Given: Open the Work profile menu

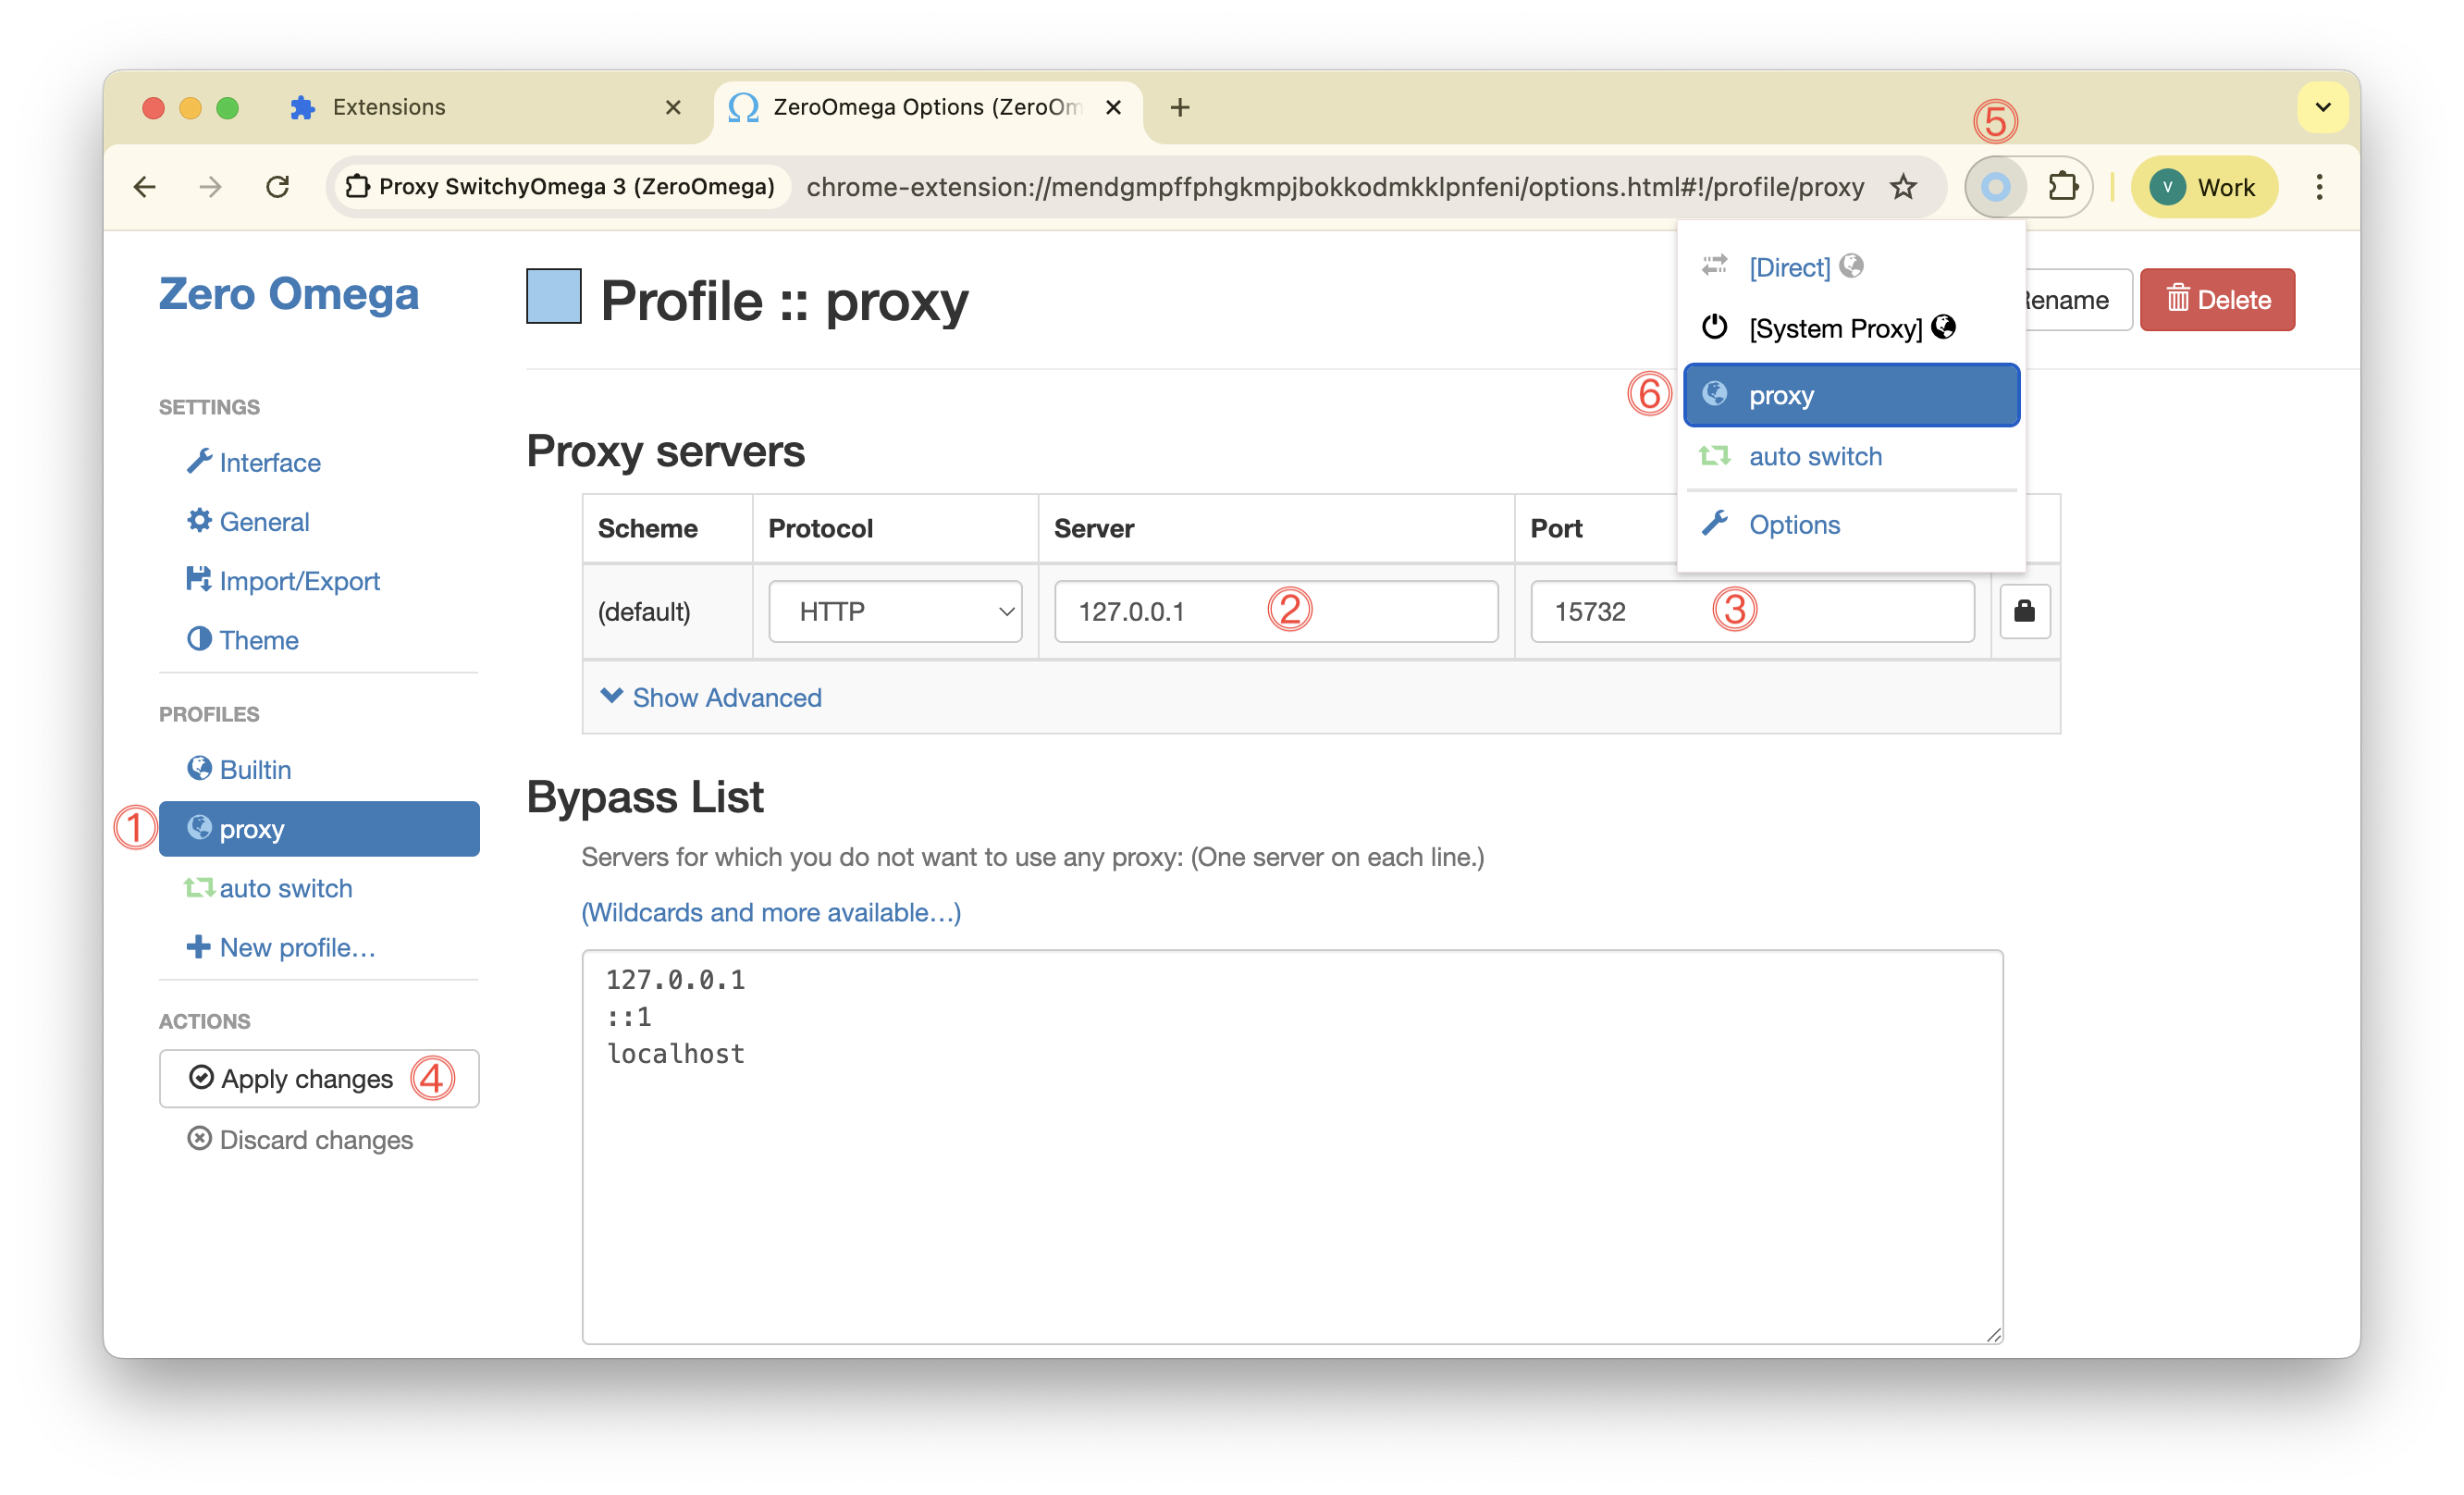Looking at the screenshot, I should coord(2204,187).
